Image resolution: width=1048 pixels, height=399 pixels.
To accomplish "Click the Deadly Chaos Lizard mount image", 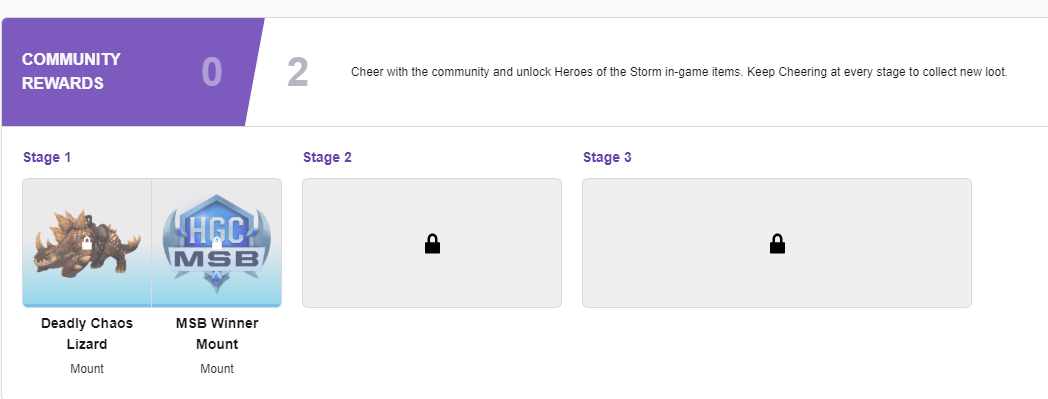I will 87,242.
